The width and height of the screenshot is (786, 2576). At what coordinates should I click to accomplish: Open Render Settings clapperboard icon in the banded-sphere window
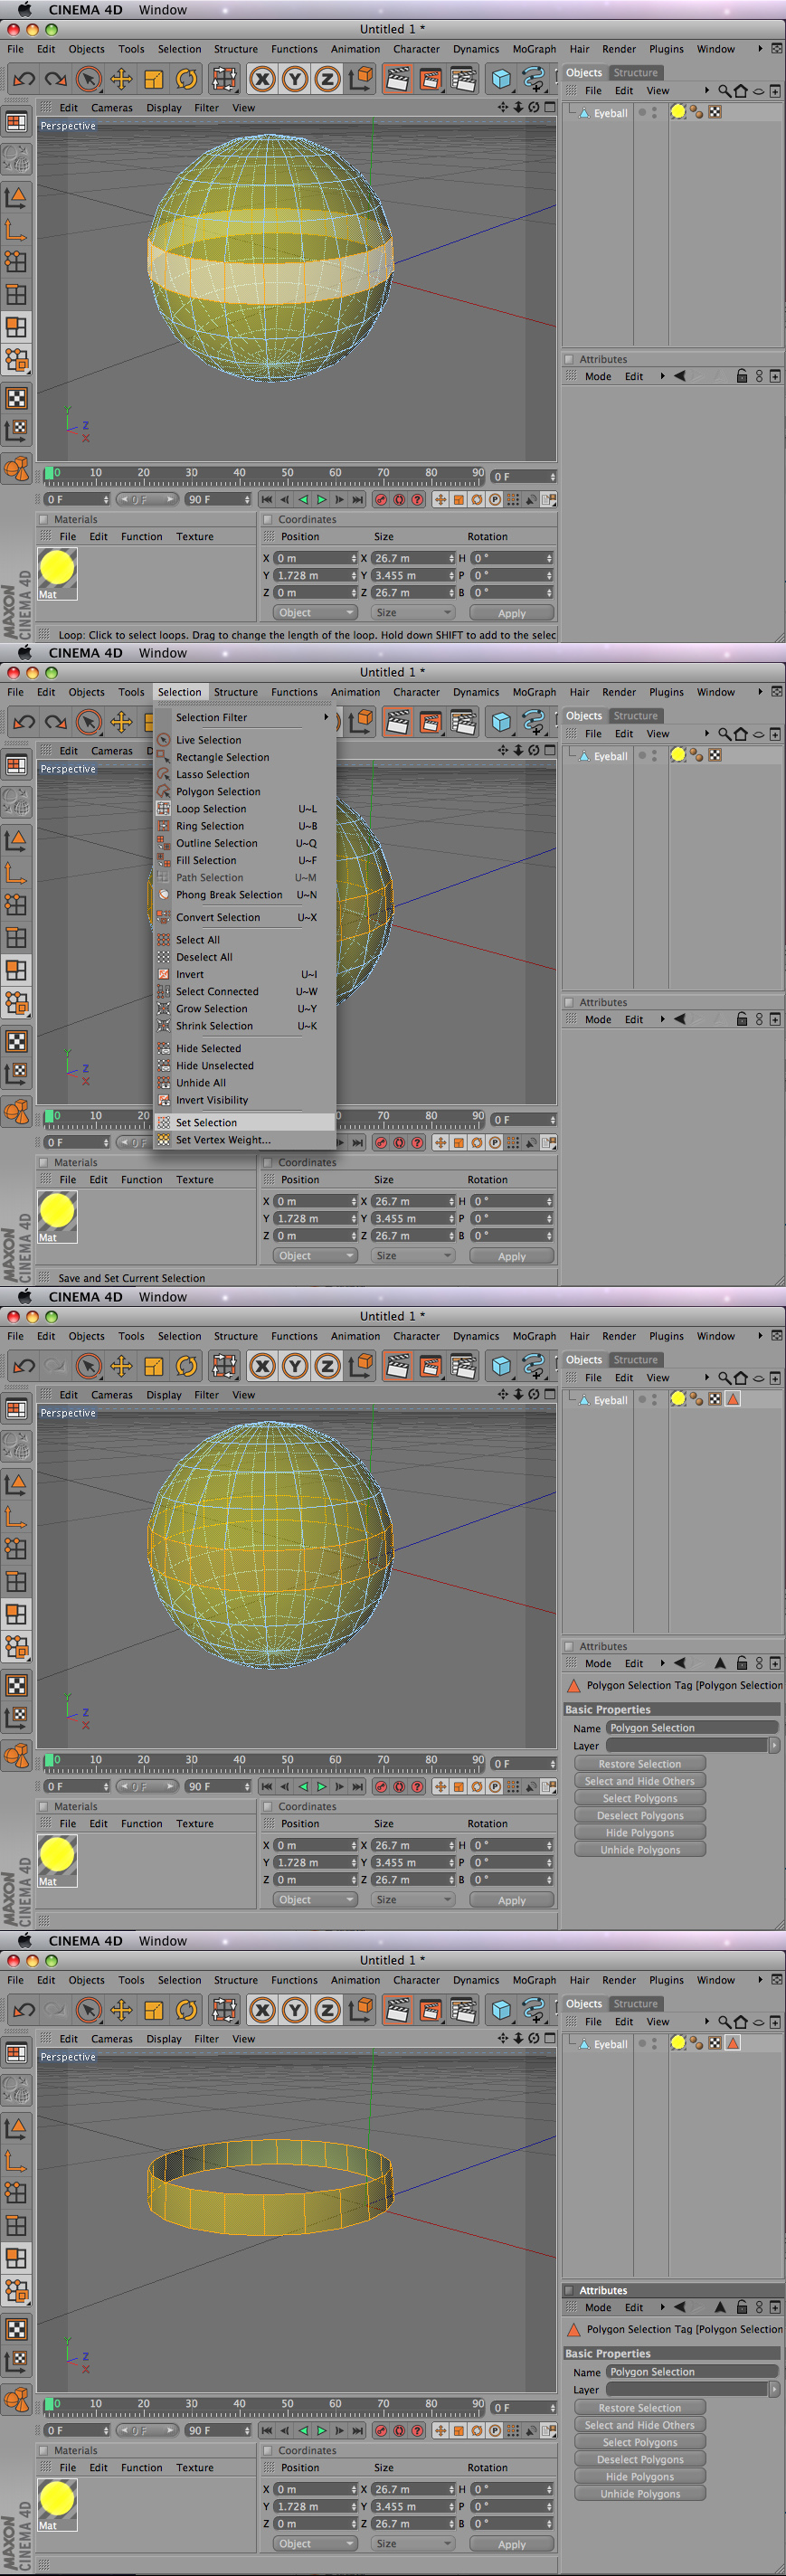463,79
